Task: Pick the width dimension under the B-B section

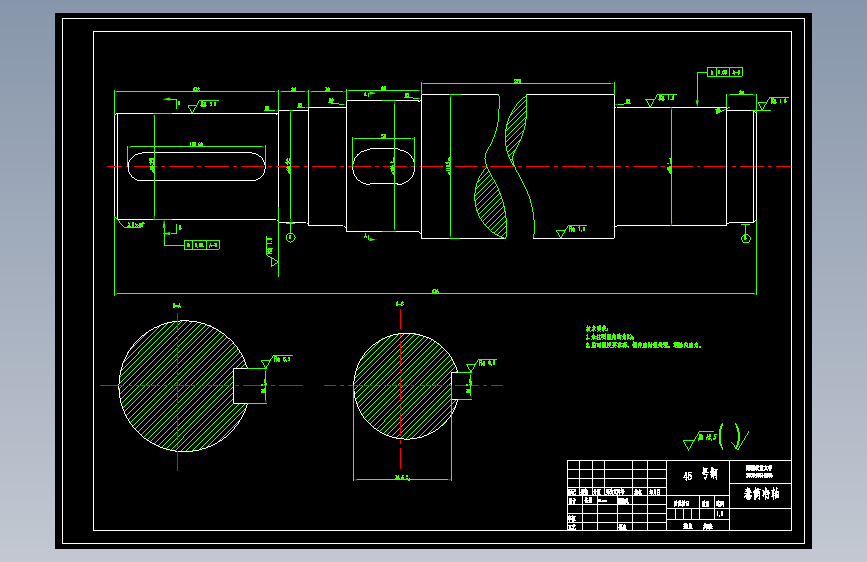Action: (x=402, y=477)
